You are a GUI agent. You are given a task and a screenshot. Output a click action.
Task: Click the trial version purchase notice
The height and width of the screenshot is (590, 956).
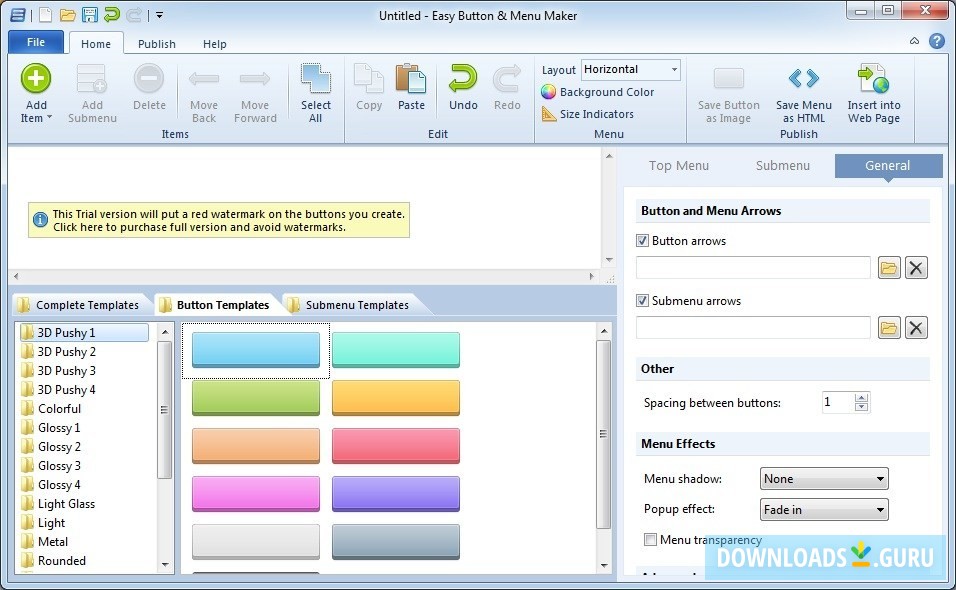click(x=219, y=220)
